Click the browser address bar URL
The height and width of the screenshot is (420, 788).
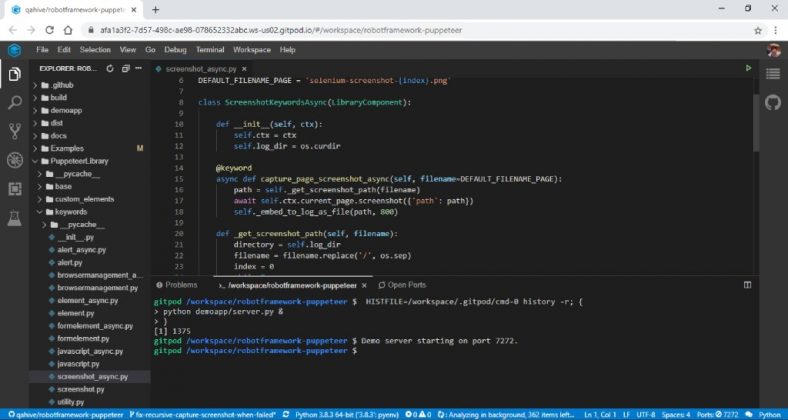pos(281,30)
